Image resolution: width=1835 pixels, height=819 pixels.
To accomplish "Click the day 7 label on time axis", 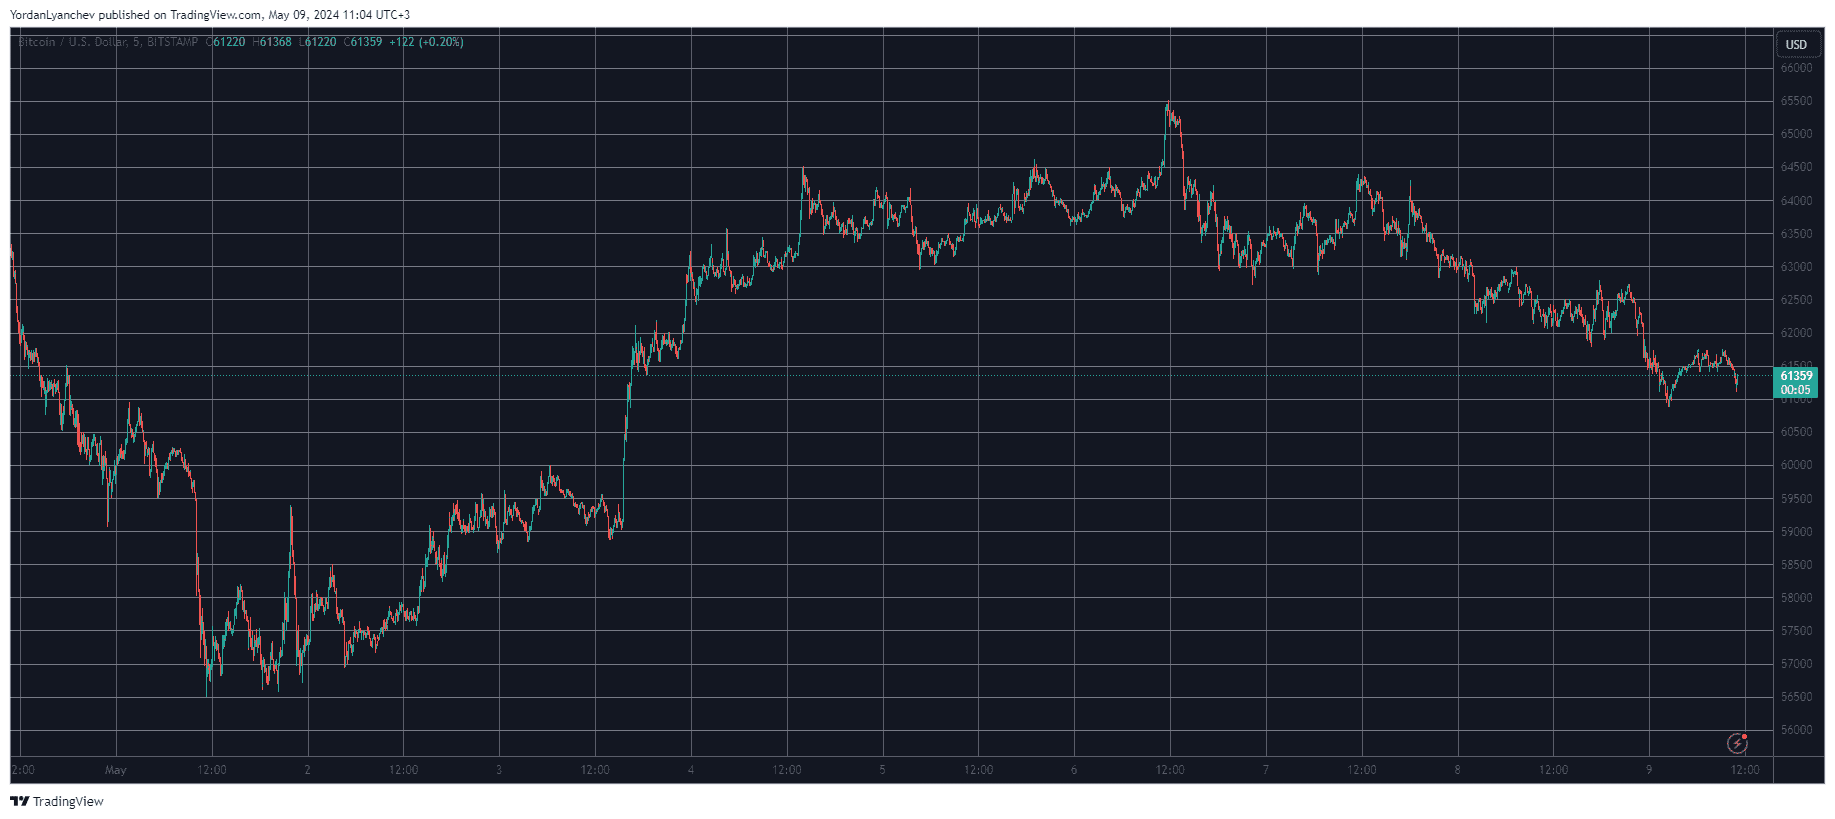I will (x=1266, y=770).
